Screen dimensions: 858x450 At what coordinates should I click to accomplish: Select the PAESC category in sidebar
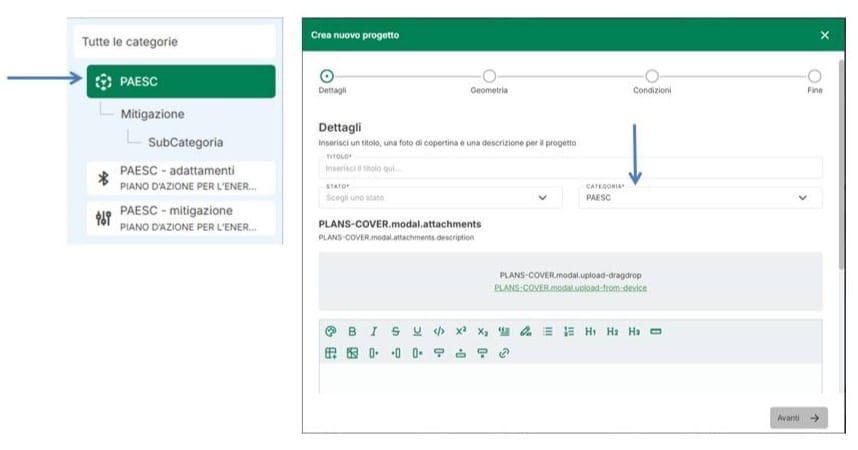(180, 82)
